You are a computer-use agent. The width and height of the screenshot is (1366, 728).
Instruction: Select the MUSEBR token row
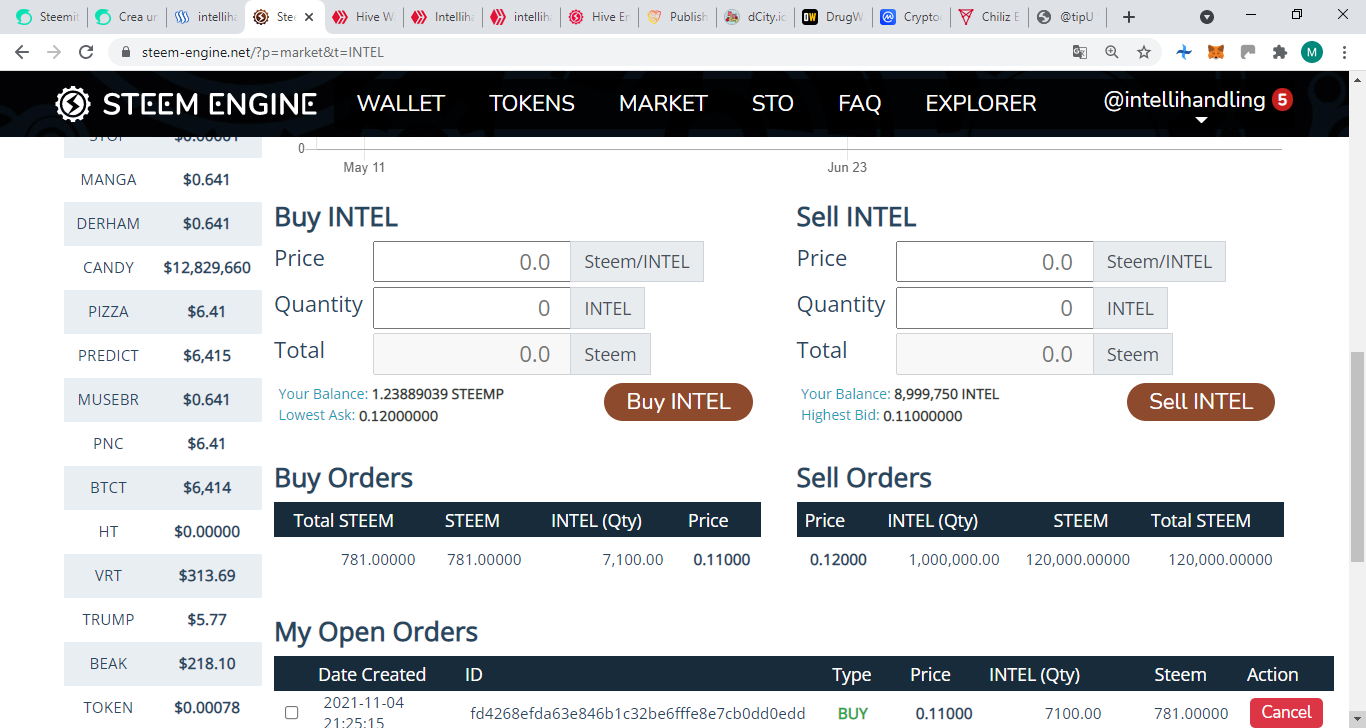point(163,400)
